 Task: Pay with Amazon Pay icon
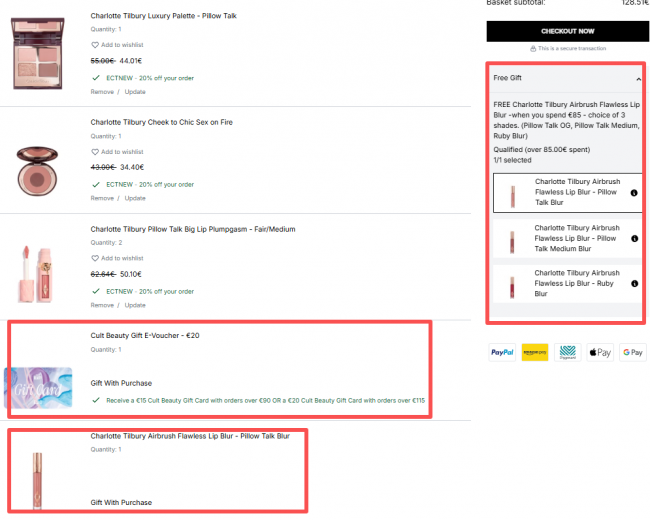(535, 352)
